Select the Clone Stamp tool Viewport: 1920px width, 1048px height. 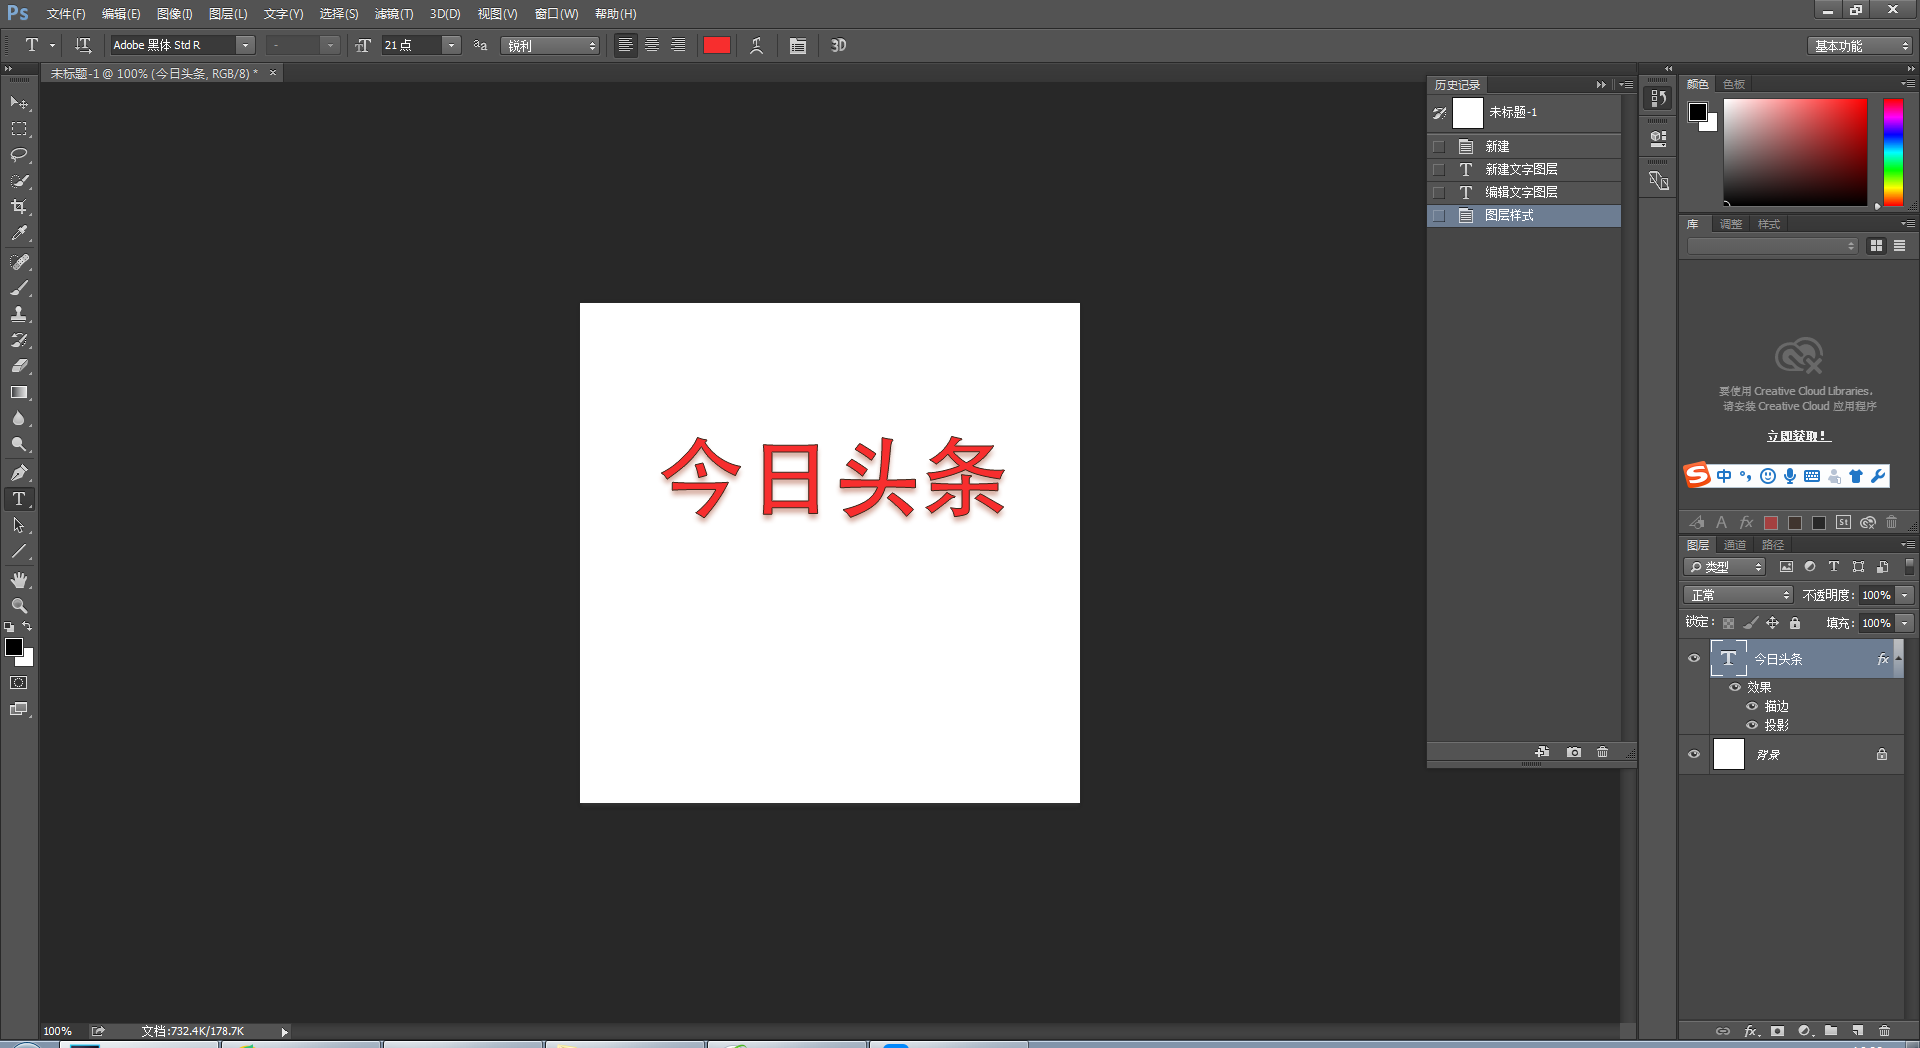click(x=19, y=314)
